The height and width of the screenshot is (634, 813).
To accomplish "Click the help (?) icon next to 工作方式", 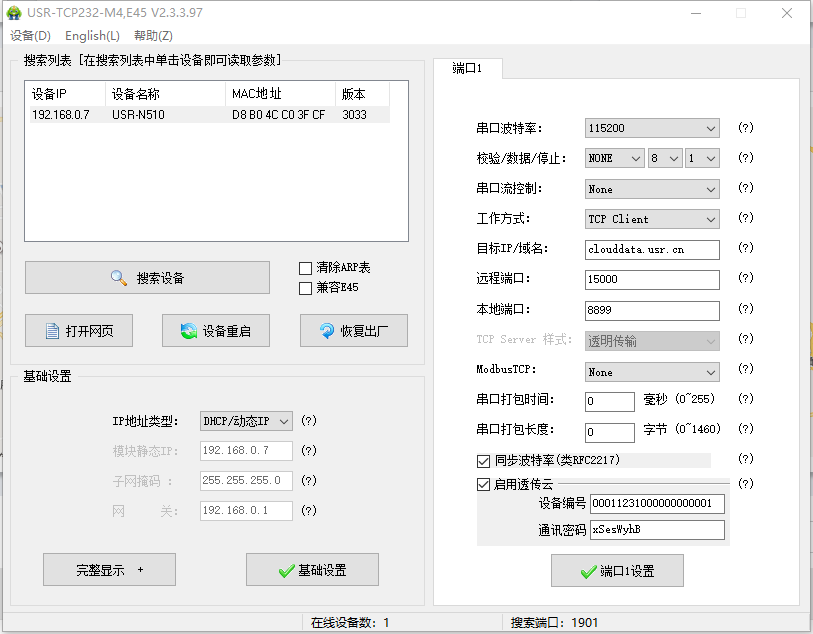I will pos(746,218).
